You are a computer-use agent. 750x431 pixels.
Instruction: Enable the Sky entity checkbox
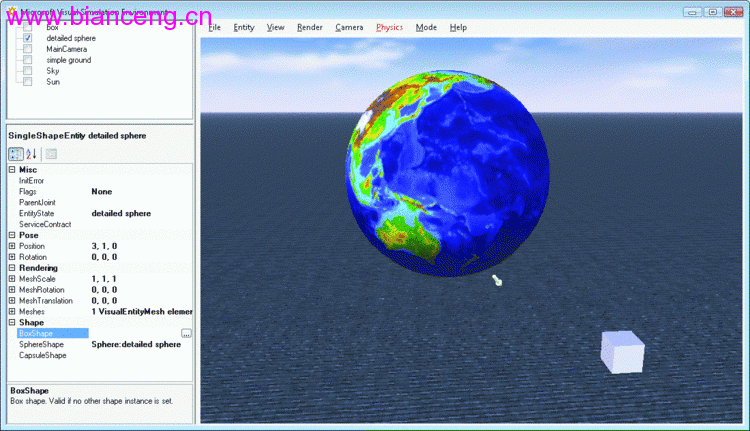click(x=28, y=71)
